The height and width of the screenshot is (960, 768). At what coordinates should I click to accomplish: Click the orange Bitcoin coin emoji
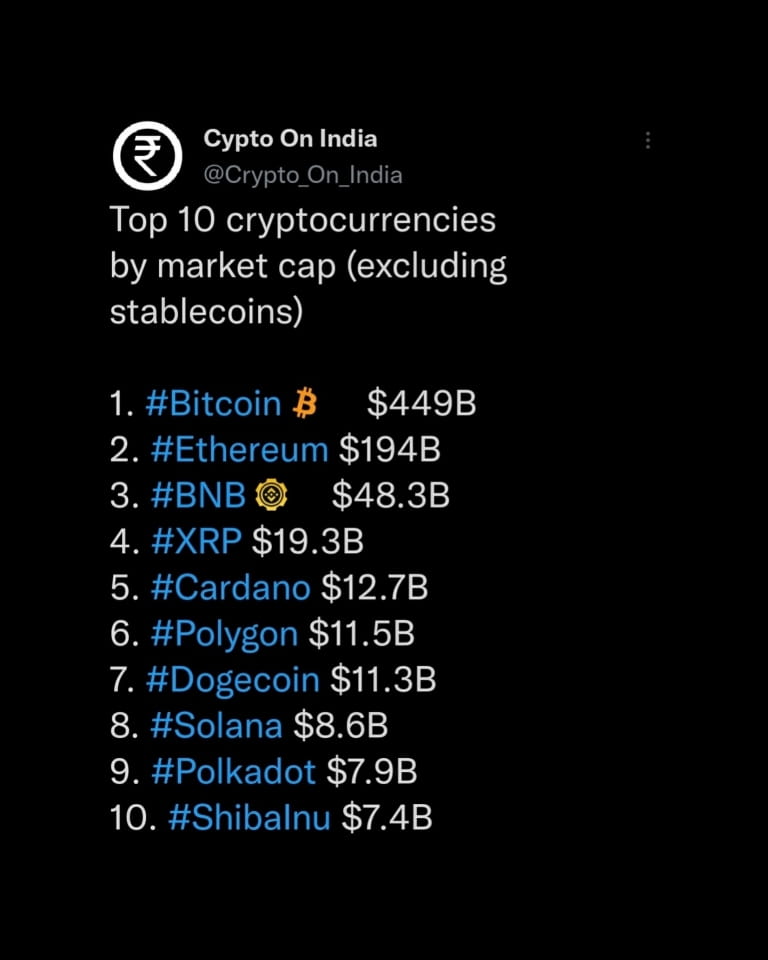tap(303, 402)
